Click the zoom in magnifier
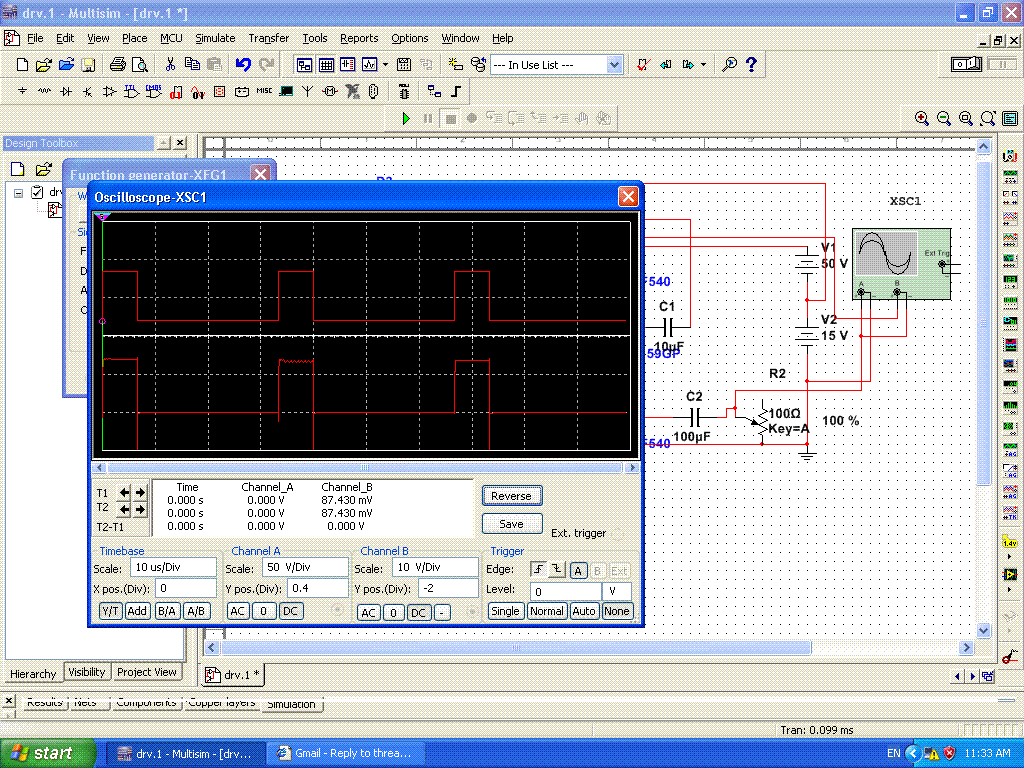 coord(921,118)
